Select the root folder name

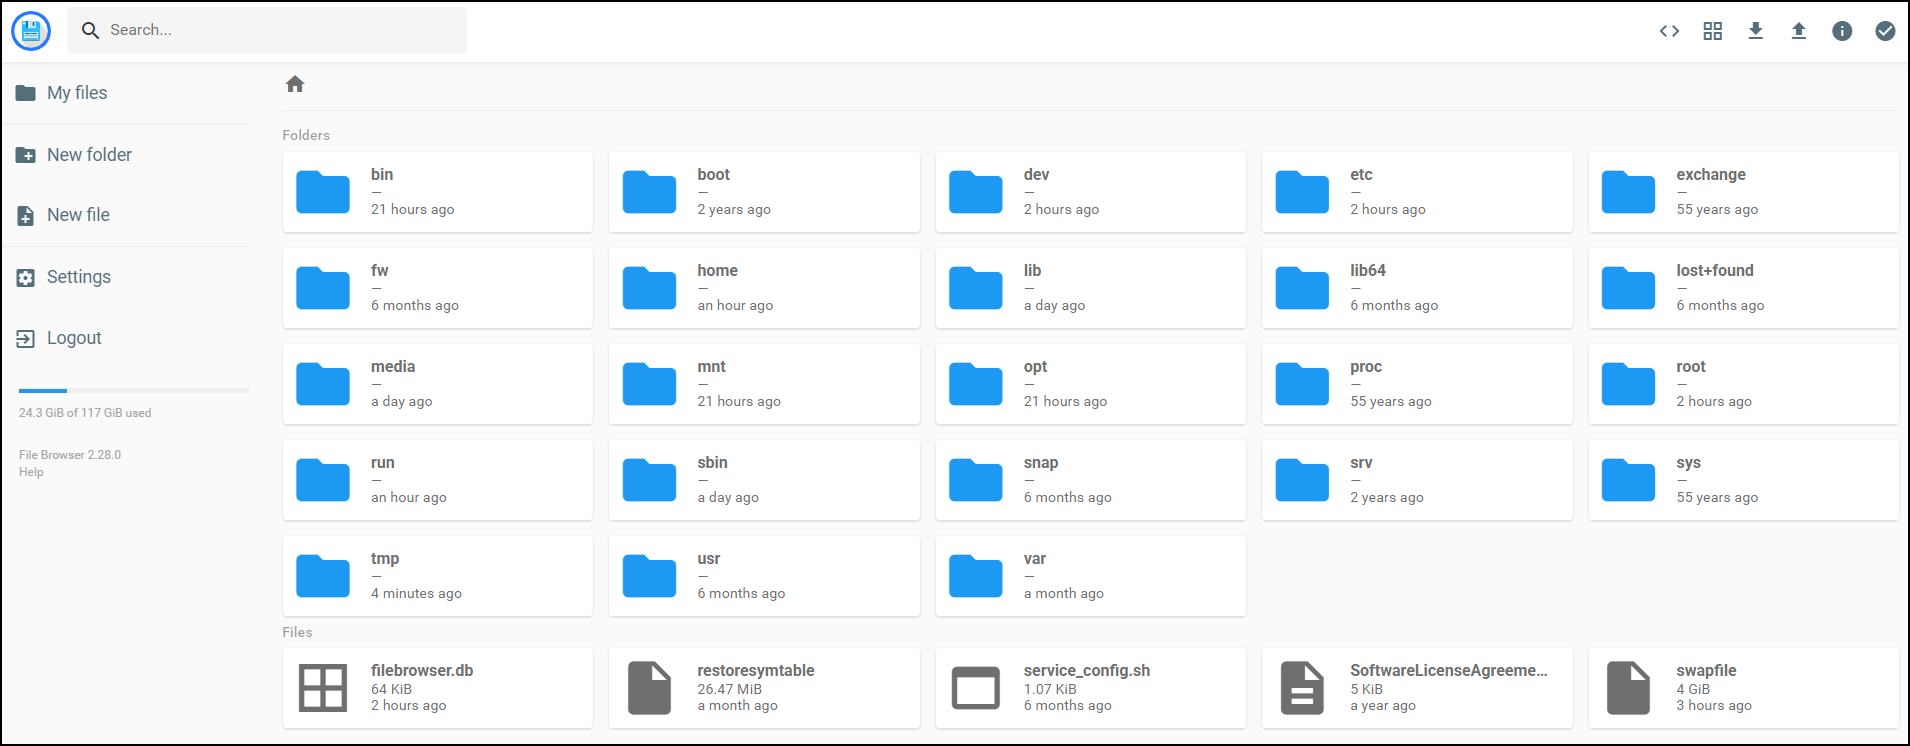[x=1691, y=367]
